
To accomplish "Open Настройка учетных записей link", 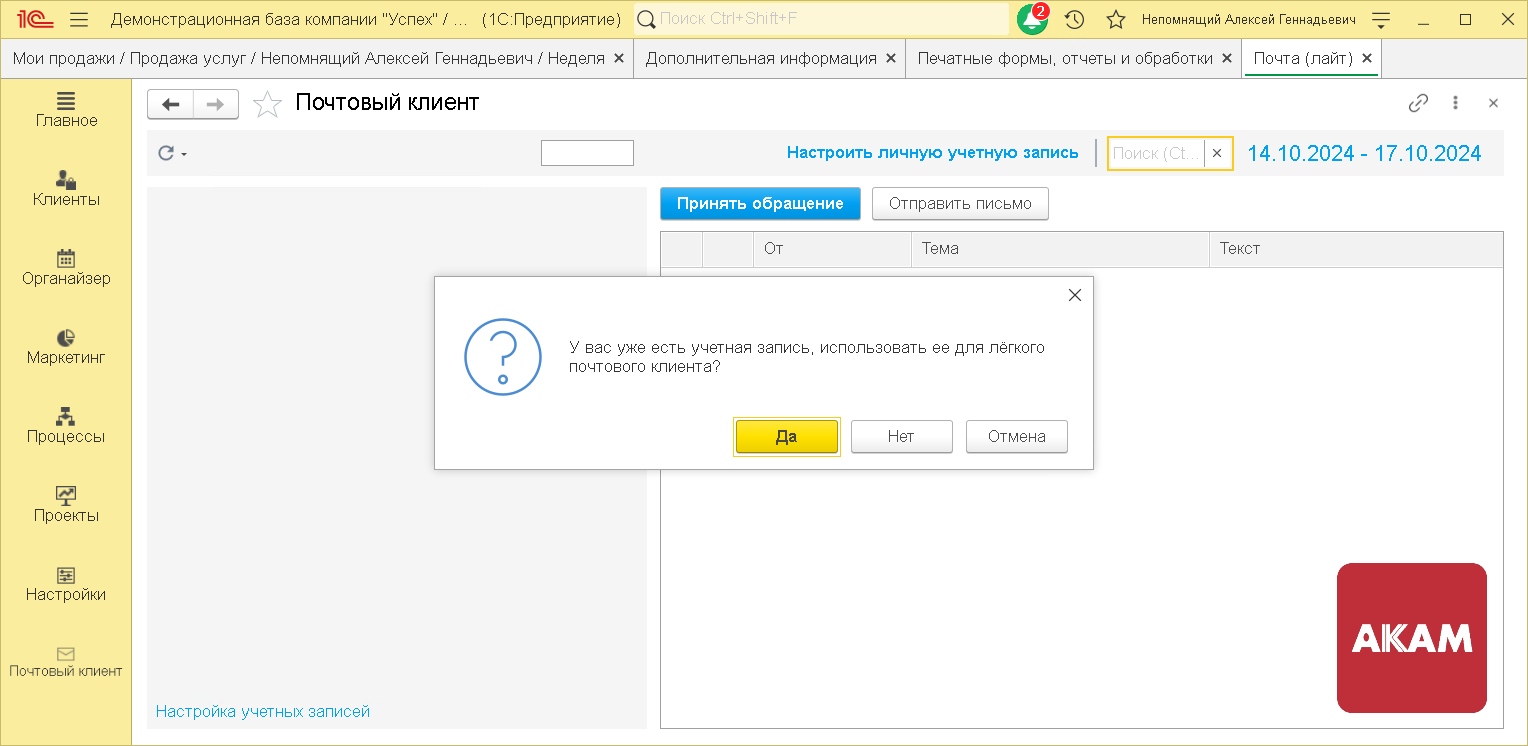I will click(263, 711).
